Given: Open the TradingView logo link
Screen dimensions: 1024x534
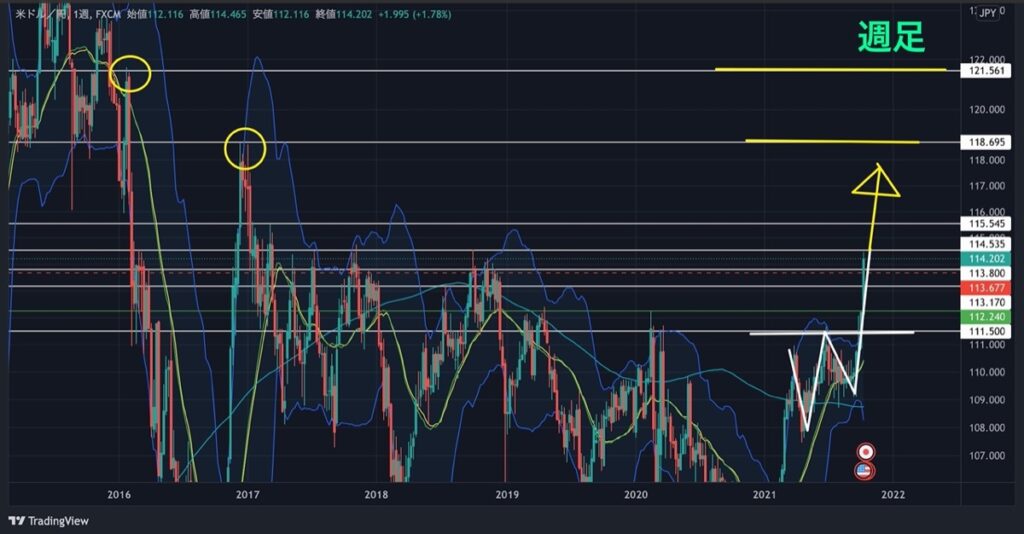Looking at the screenshot, I should [x=48, y=521].
